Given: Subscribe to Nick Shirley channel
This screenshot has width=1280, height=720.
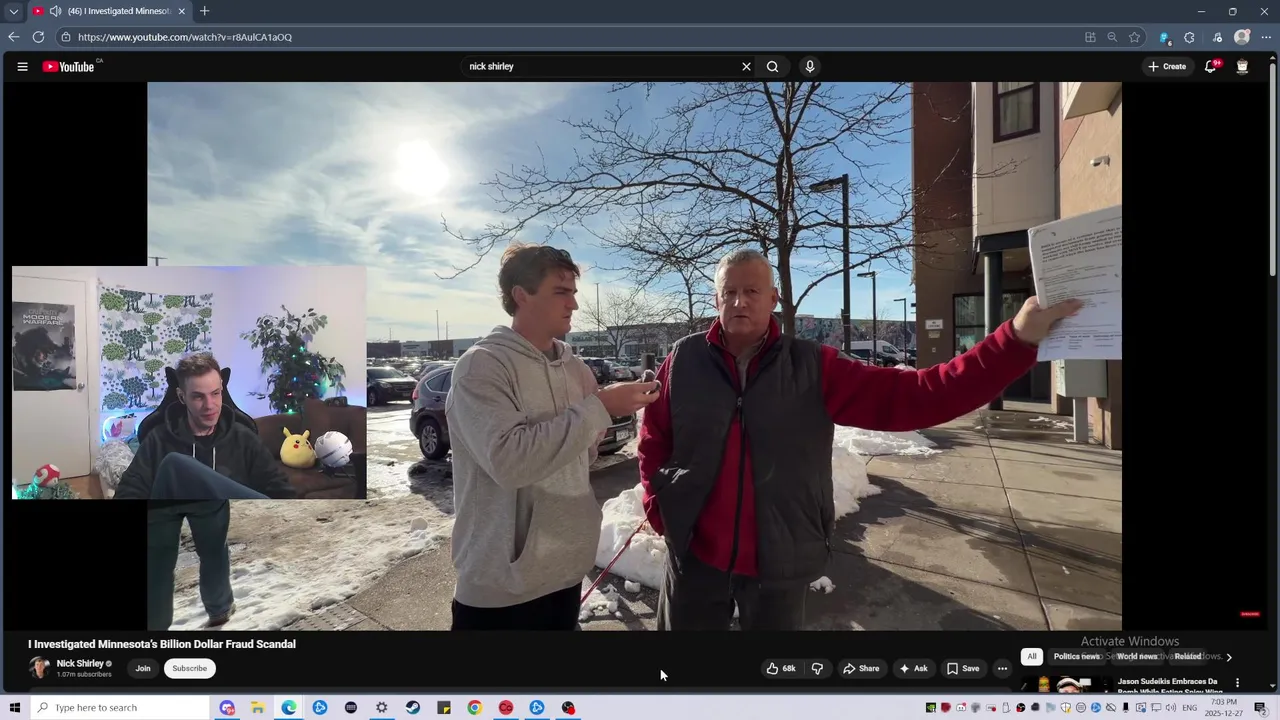Looking at the screenshot, I should (189, 668).
